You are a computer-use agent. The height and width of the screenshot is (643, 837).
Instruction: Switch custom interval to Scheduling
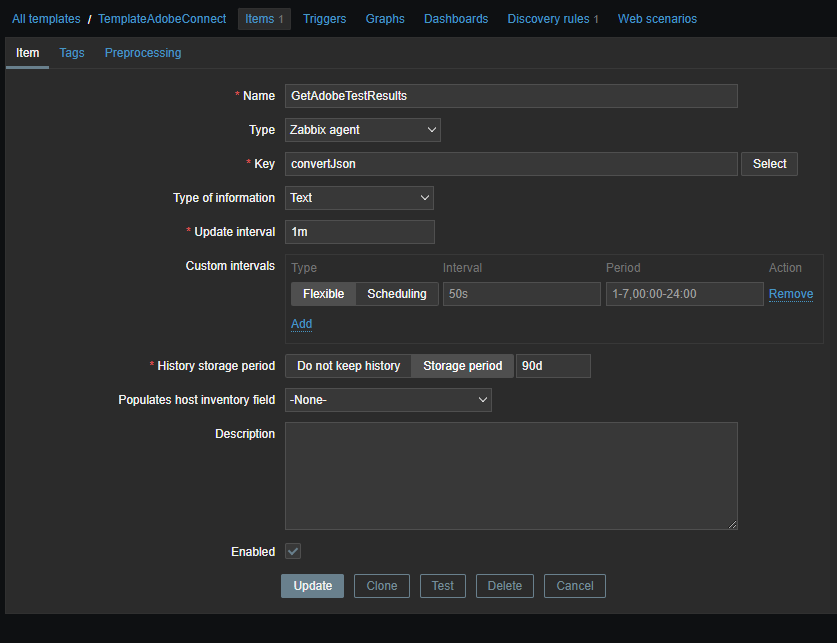tap(396, 294)
